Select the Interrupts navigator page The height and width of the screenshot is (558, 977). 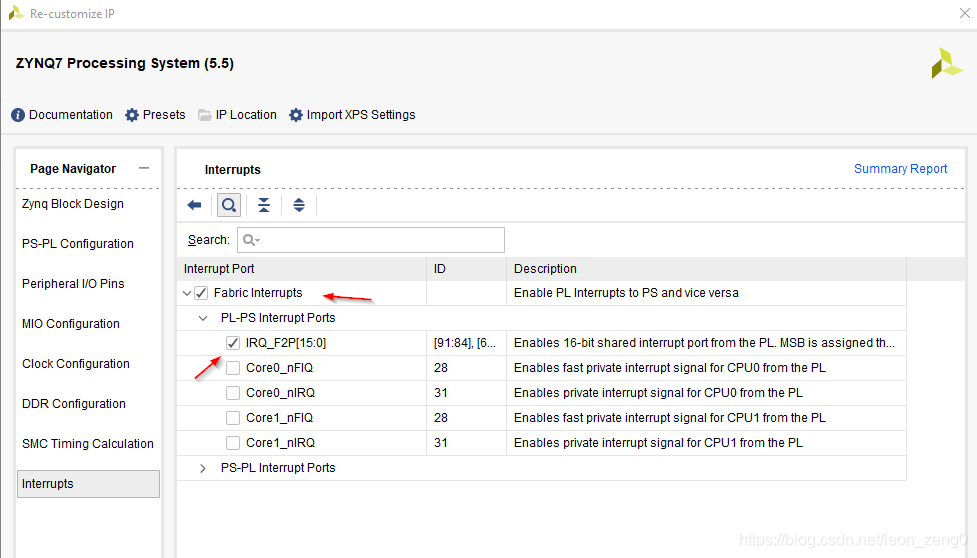88,484
